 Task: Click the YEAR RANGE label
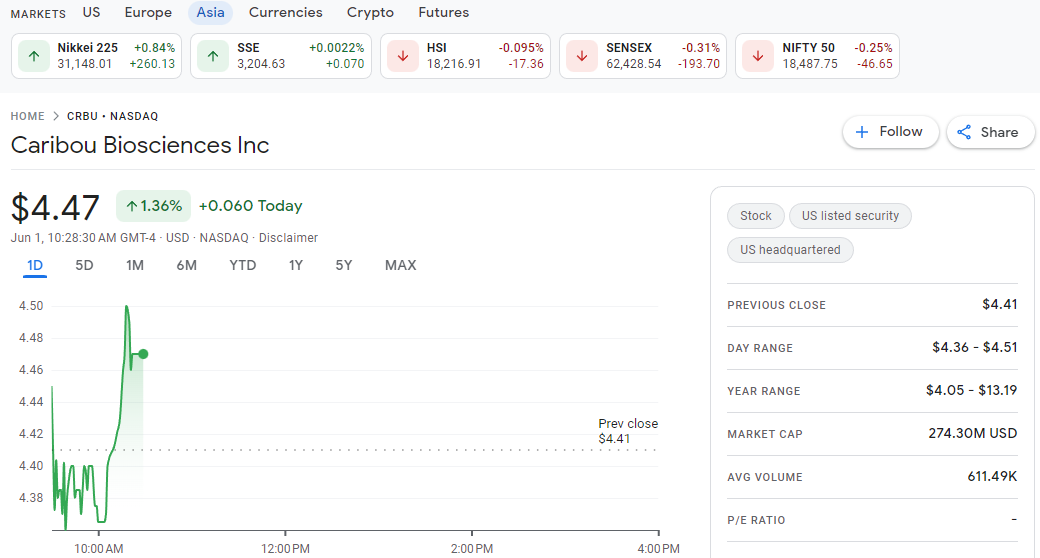[x=763, y=391]
